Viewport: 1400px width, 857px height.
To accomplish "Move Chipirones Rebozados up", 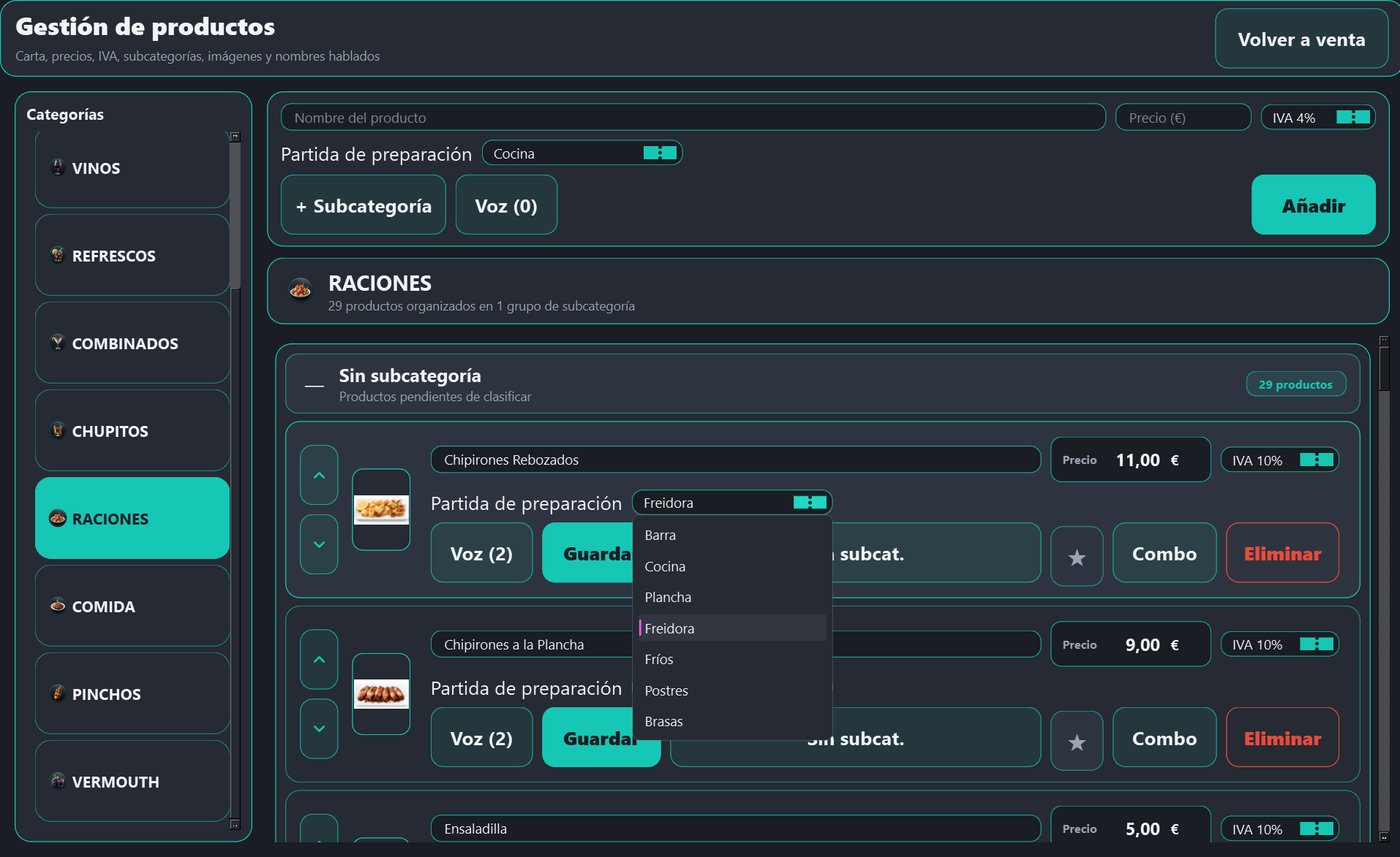I will click(319, 475).
